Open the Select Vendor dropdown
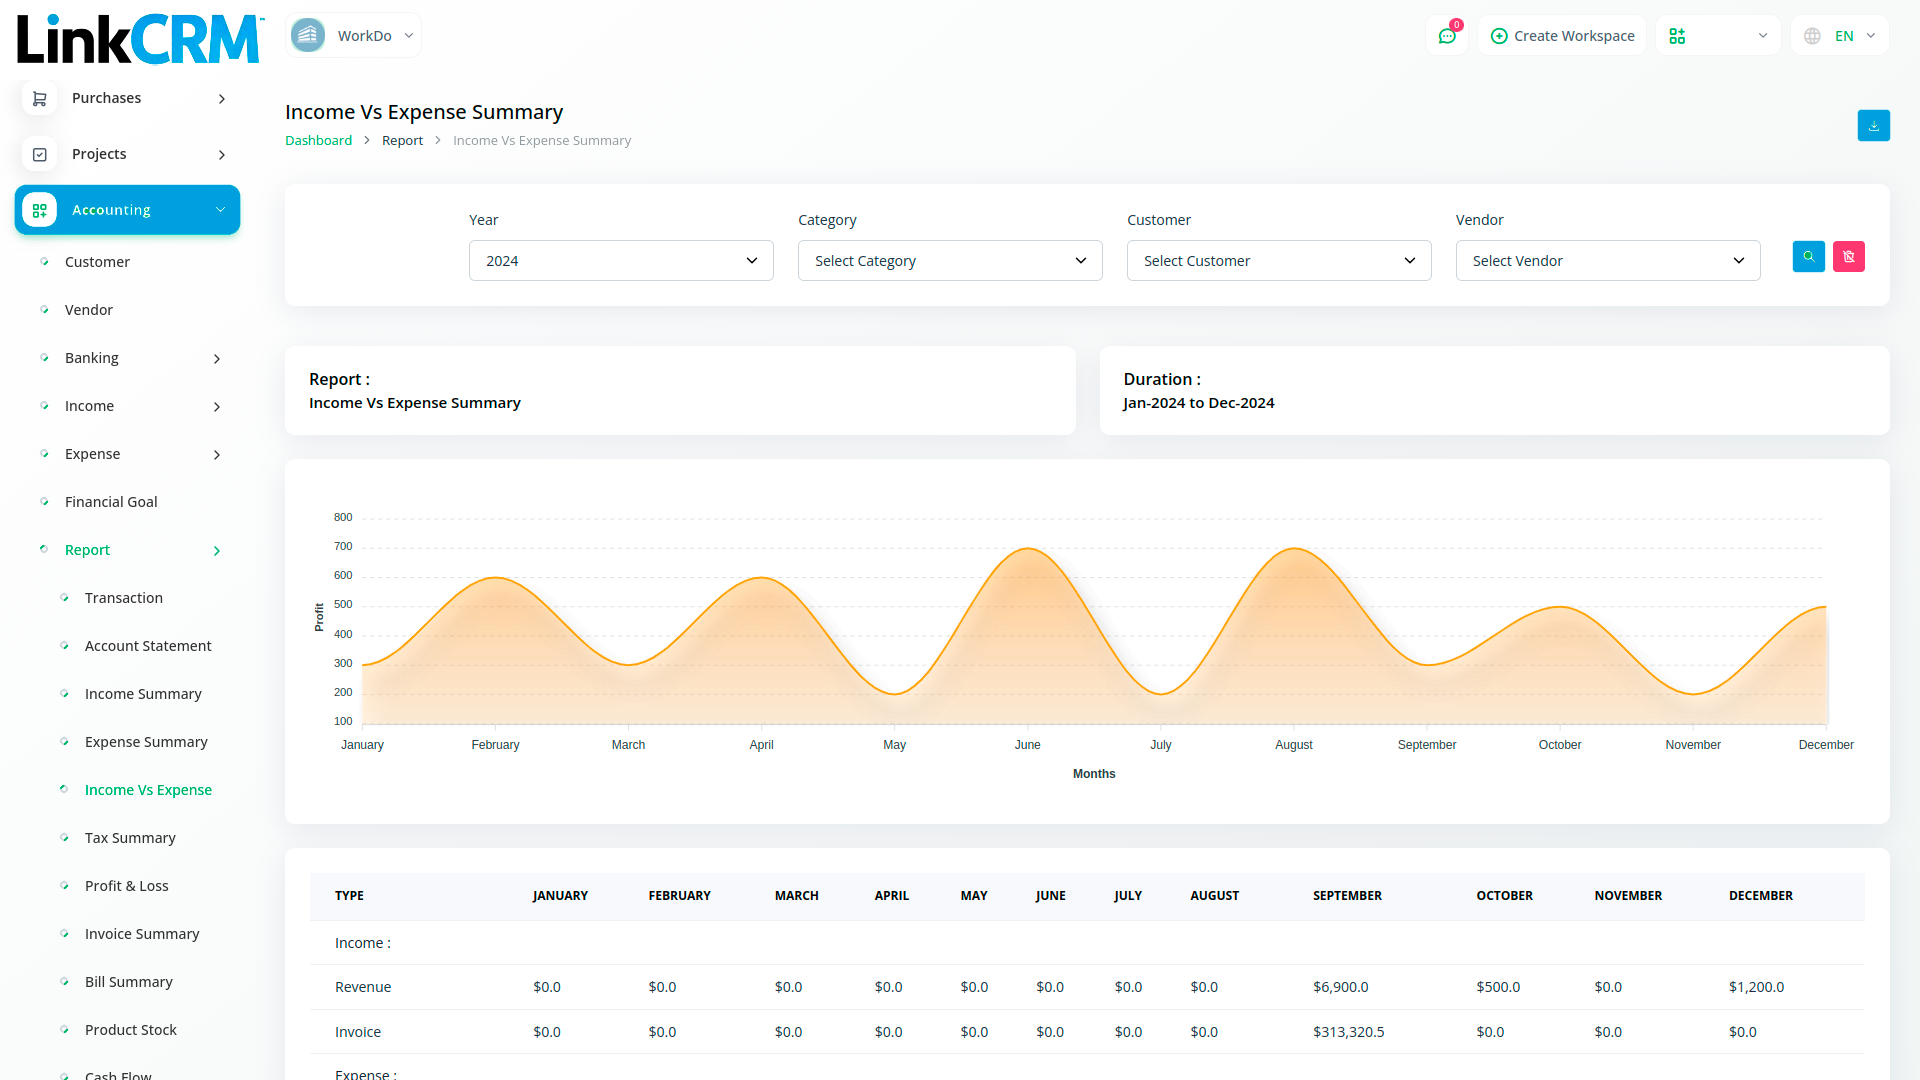The width and height of the screenshot is (1920, 1080). click(x=1607, y=261)
